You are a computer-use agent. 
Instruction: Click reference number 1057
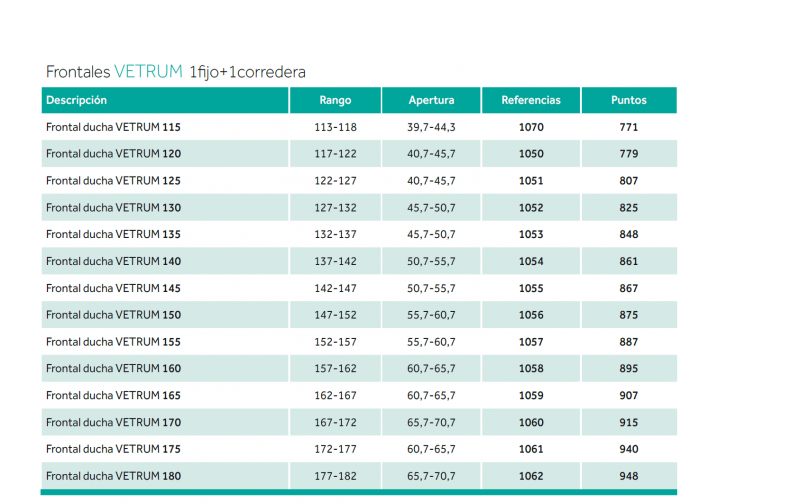coord(531,342)
